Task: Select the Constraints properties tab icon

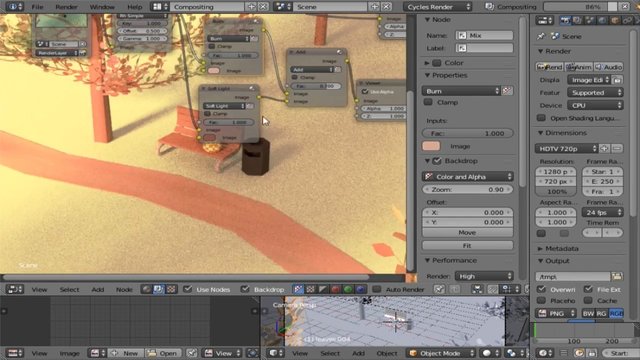Action: (x=627, y=20)
